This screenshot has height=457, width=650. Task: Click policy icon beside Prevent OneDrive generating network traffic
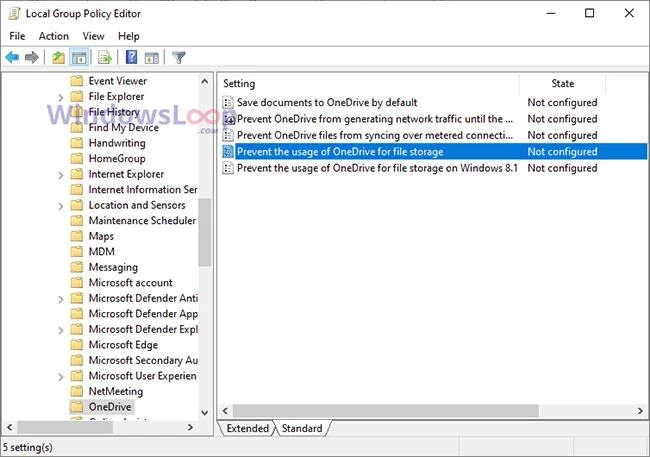click(229, 119)
